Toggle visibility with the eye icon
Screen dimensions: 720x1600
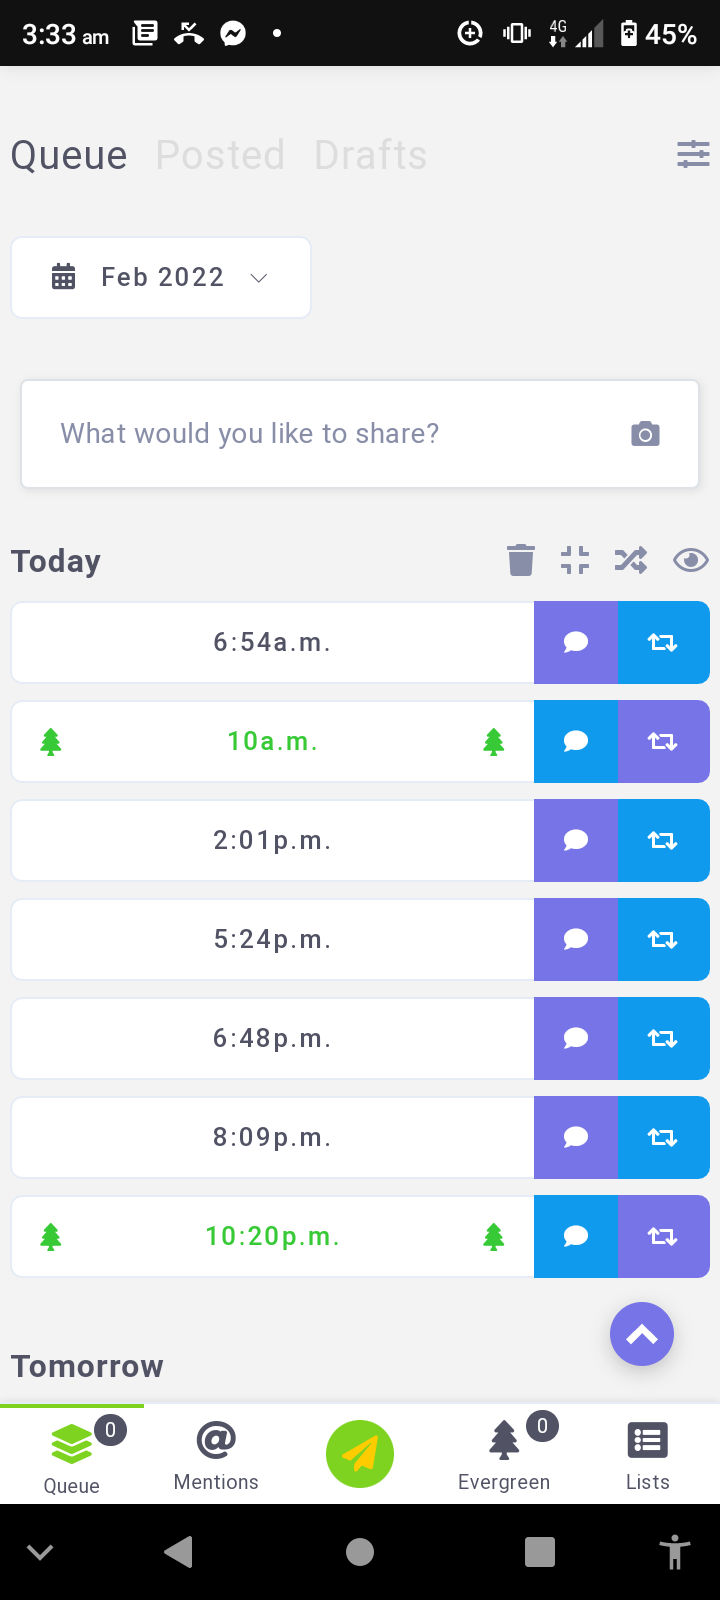point(691,560)
